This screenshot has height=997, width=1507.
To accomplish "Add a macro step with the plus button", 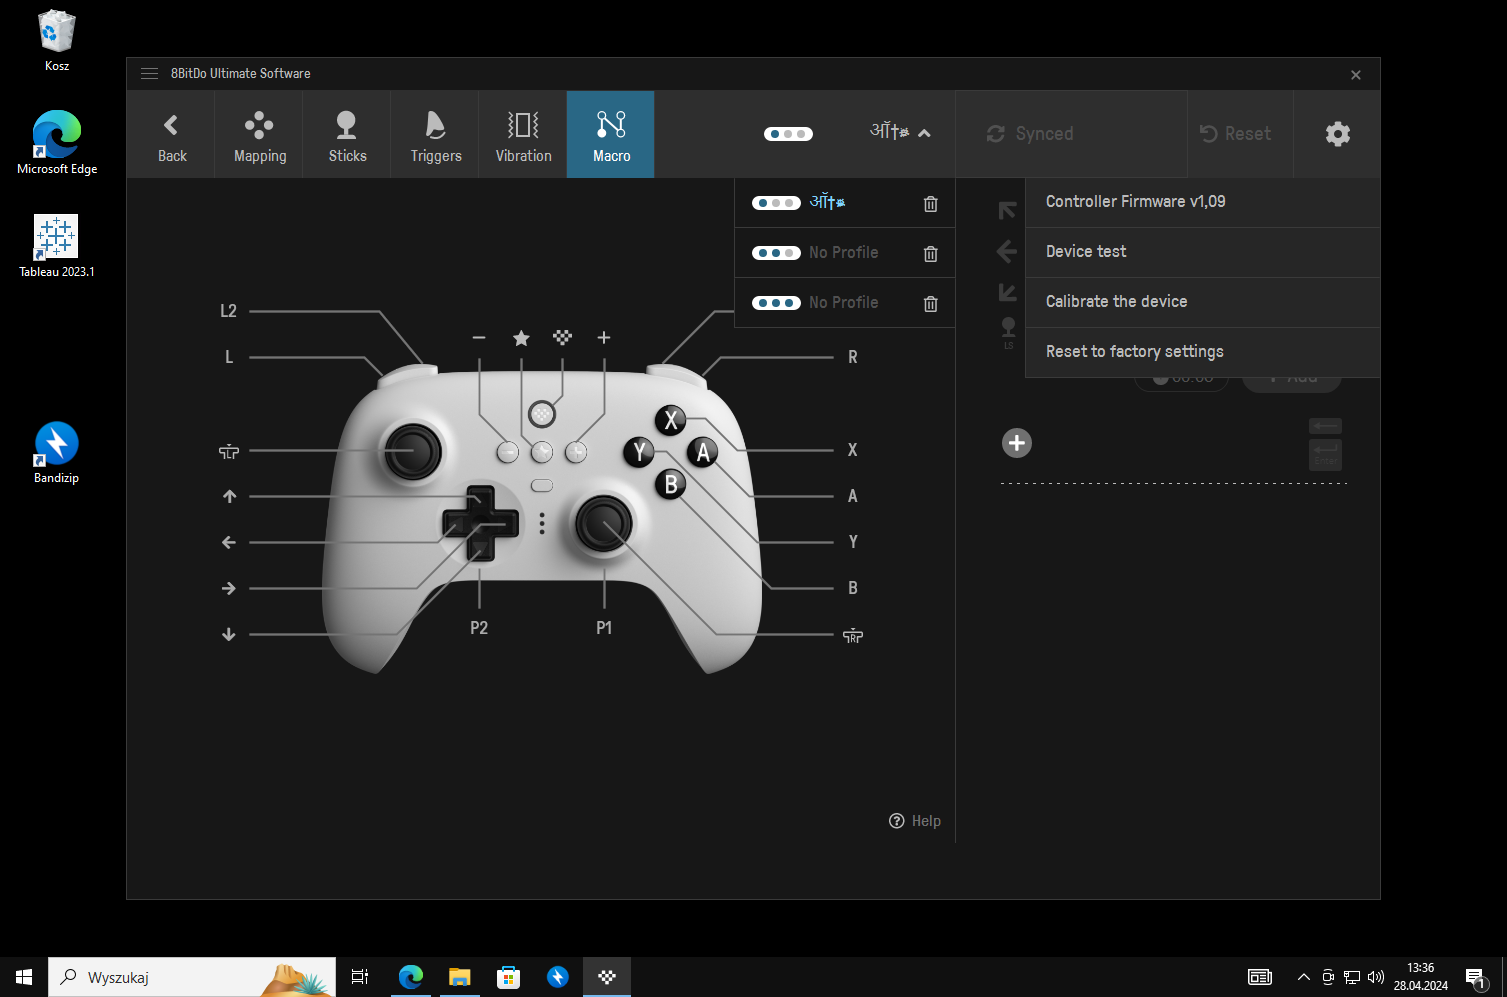I will pos(1017,443).
